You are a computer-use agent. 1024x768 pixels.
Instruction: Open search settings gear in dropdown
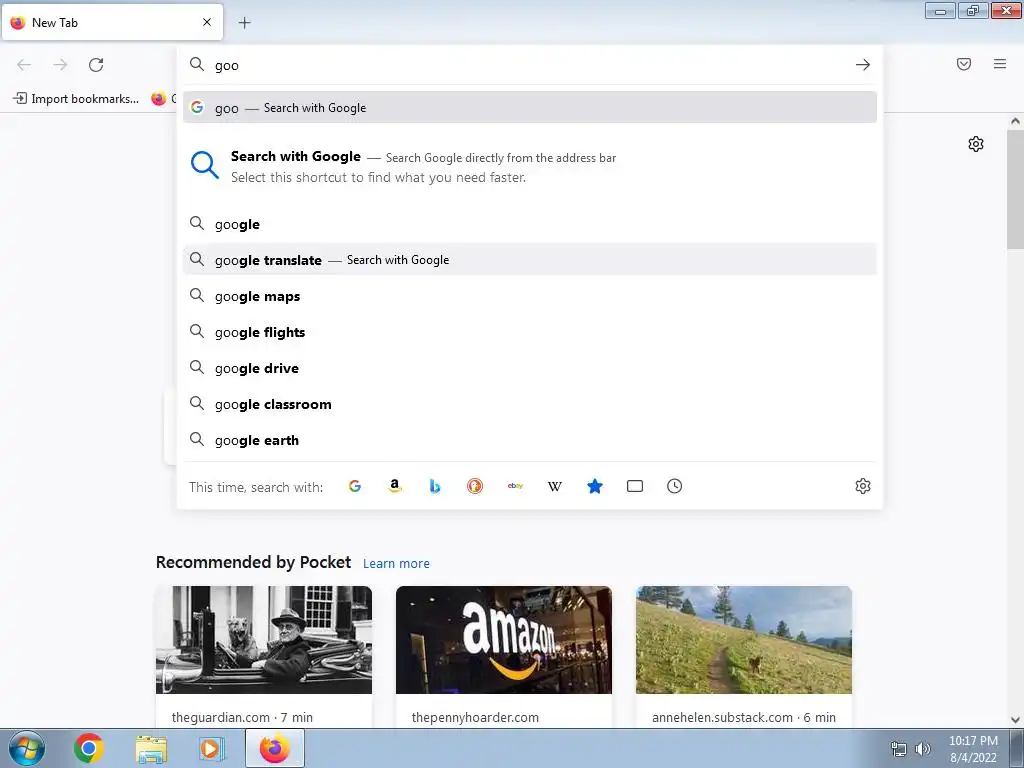863,486
